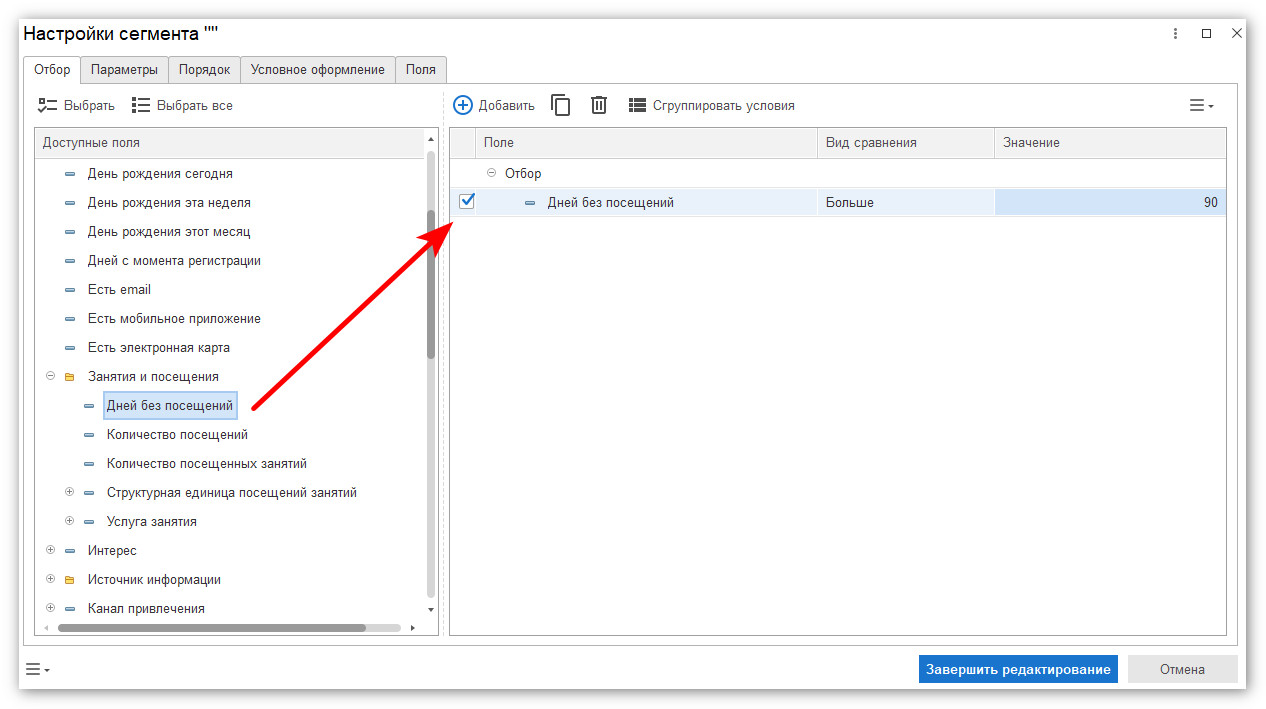1266x709 pixels.
Task: Expand the Источник информации folder
Action: pyautogui.click(x=50, y=579)
